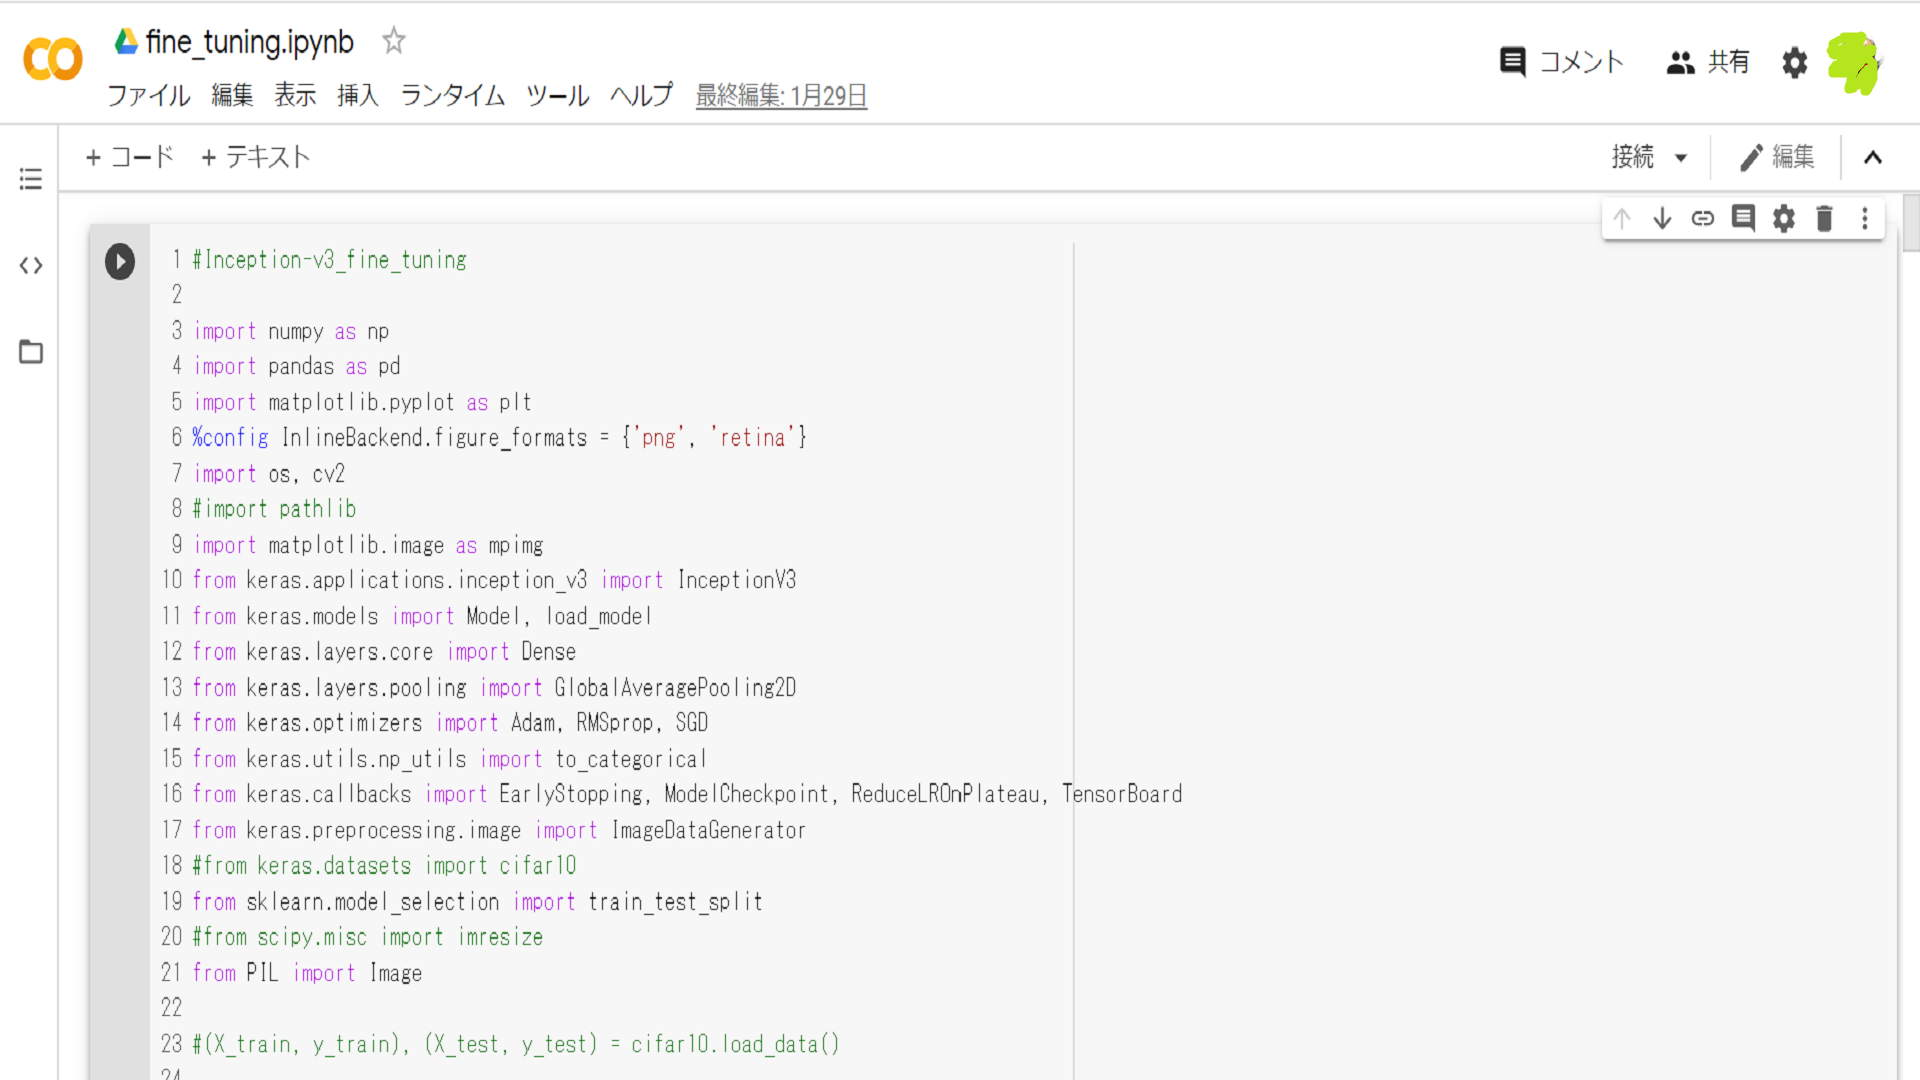Add a comment to the cell

click(1743, 218)
